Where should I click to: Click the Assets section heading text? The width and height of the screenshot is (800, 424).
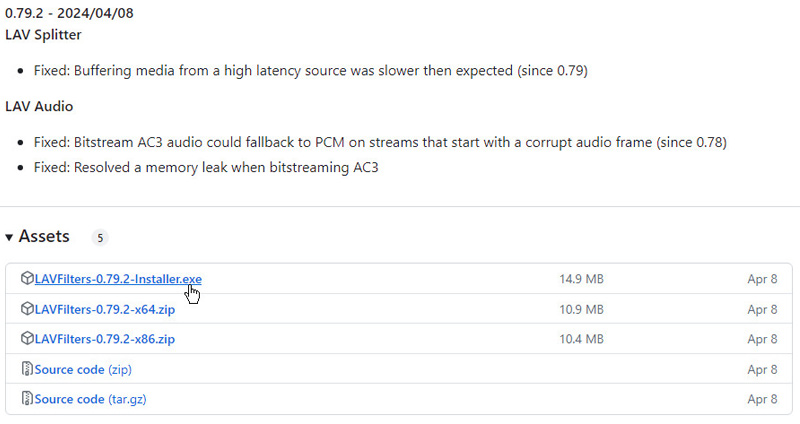(44, 237)
